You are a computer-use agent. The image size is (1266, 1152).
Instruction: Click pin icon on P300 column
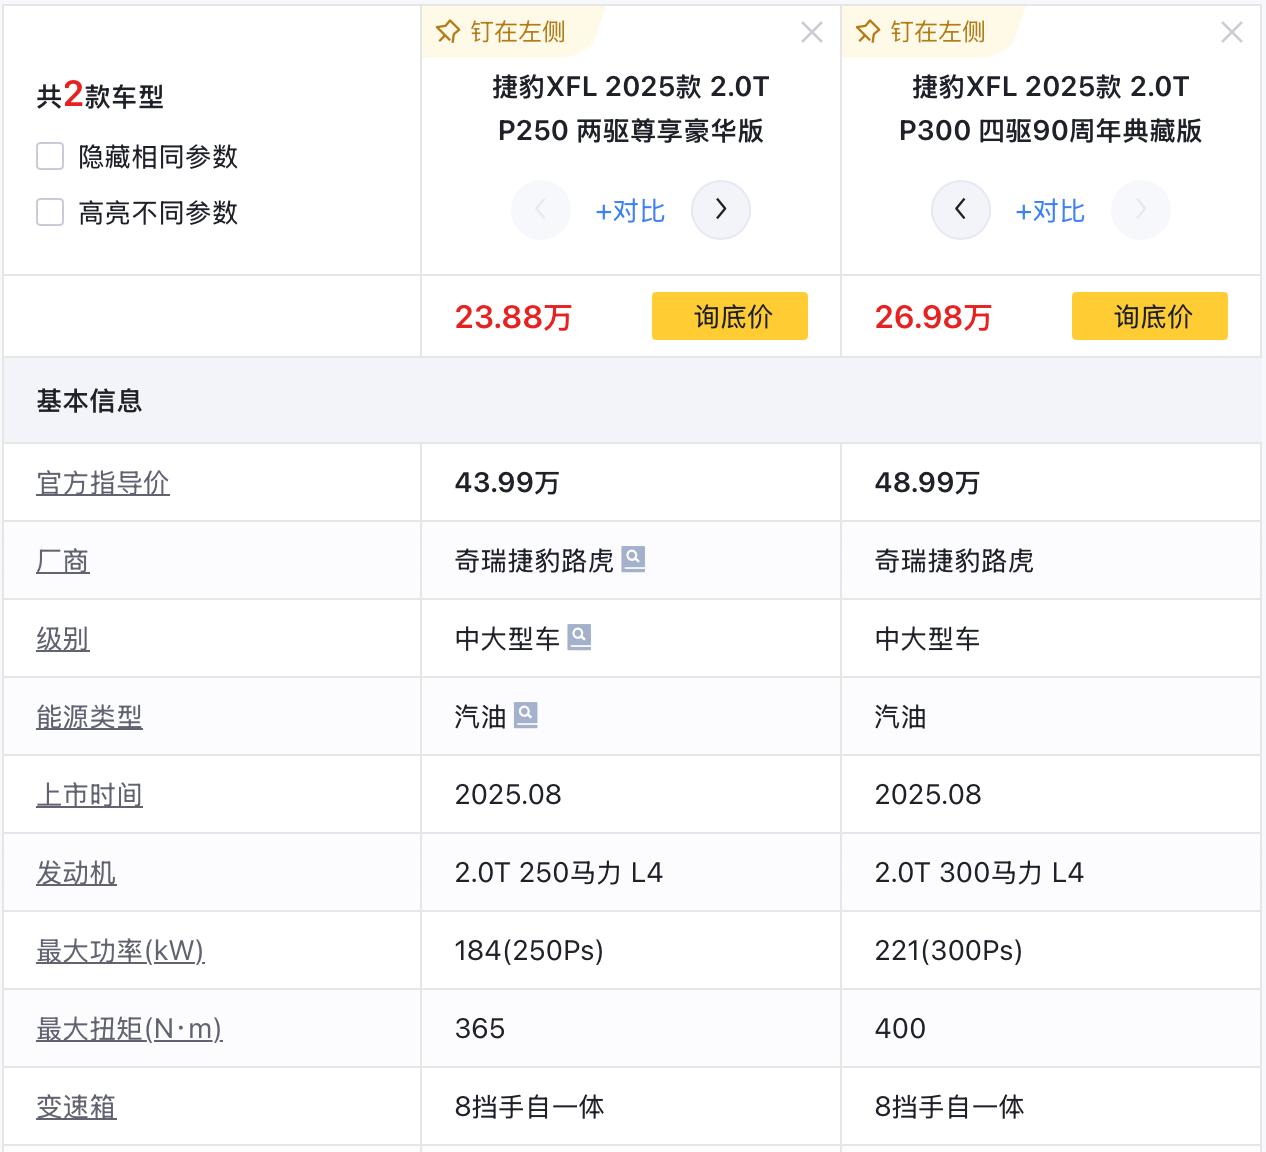point(868,32)
